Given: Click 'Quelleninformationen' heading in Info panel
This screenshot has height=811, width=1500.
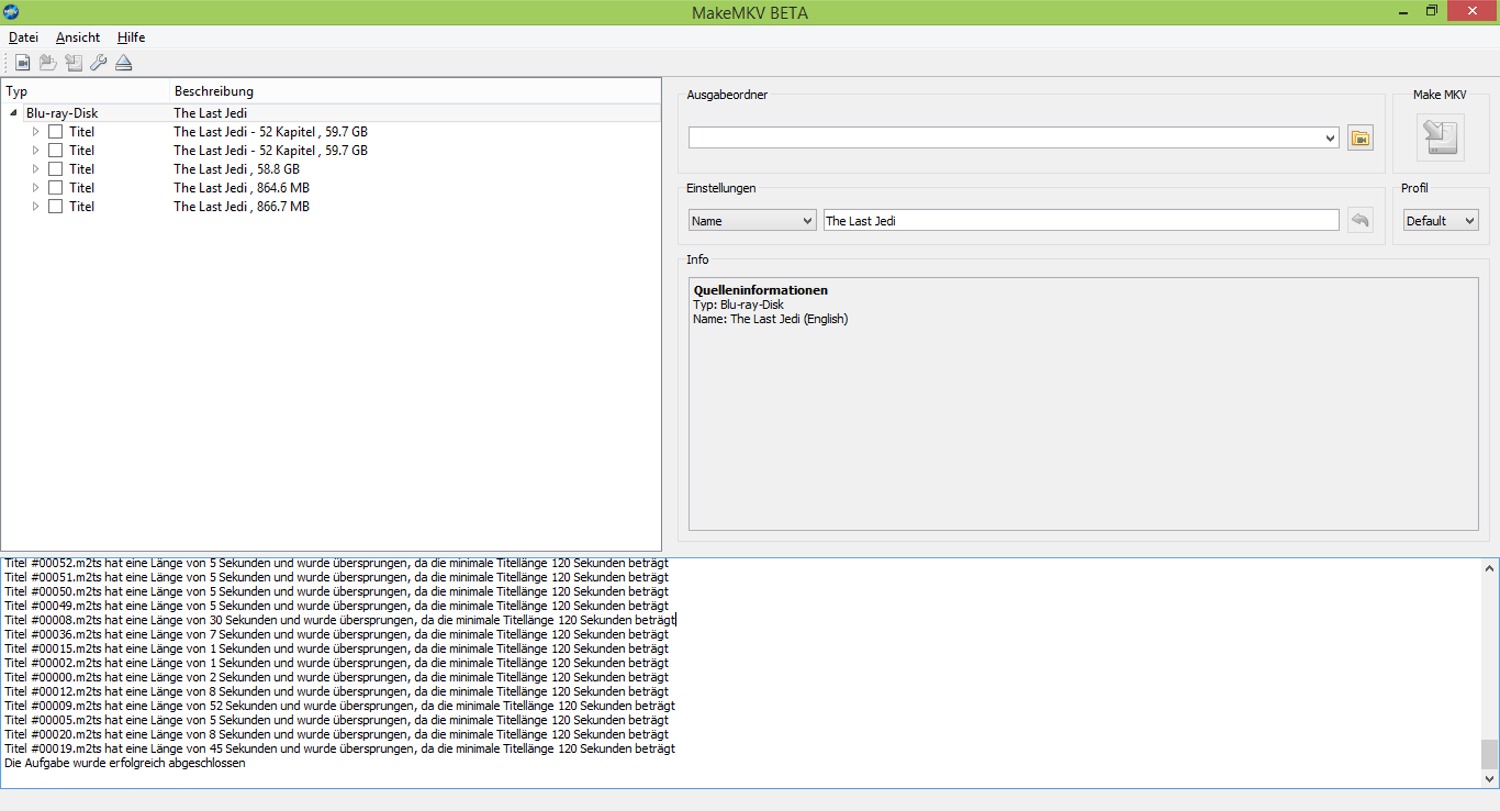Looking at the screenshot, I should coord(761,290).
